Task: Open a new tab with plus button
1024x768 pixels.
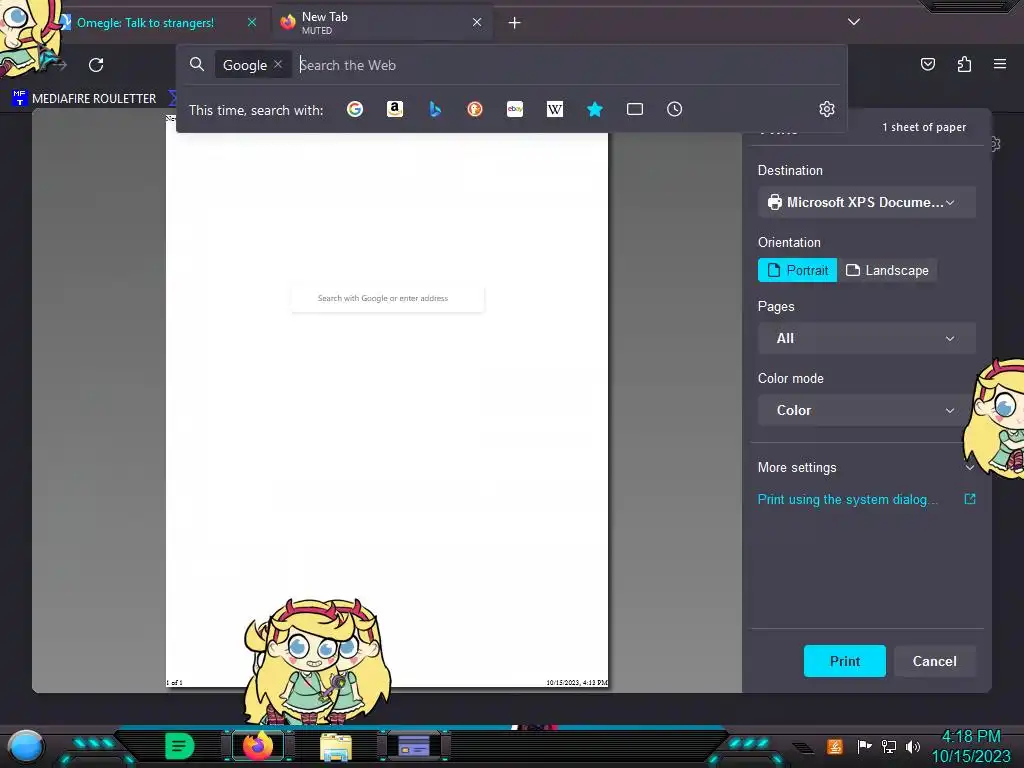Action: pos(515,23)
